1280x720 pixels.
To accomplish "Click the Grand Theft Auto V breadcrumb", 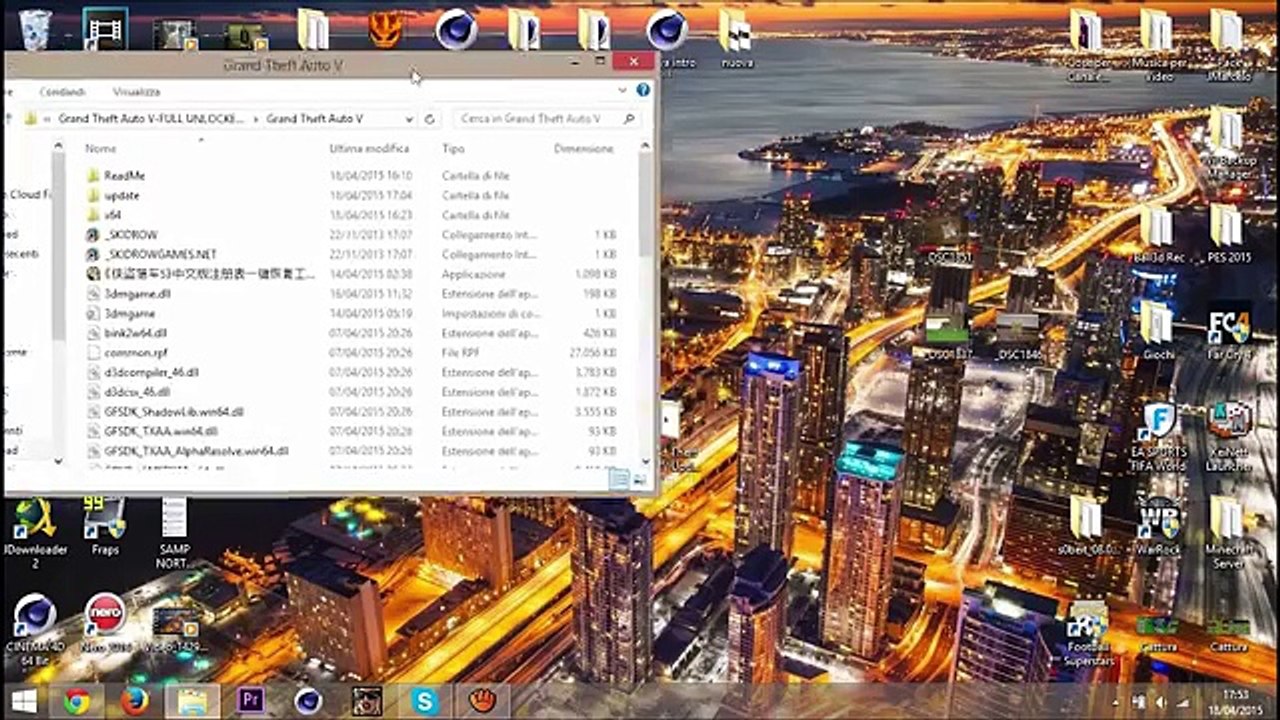I will (x=314, y=119).
